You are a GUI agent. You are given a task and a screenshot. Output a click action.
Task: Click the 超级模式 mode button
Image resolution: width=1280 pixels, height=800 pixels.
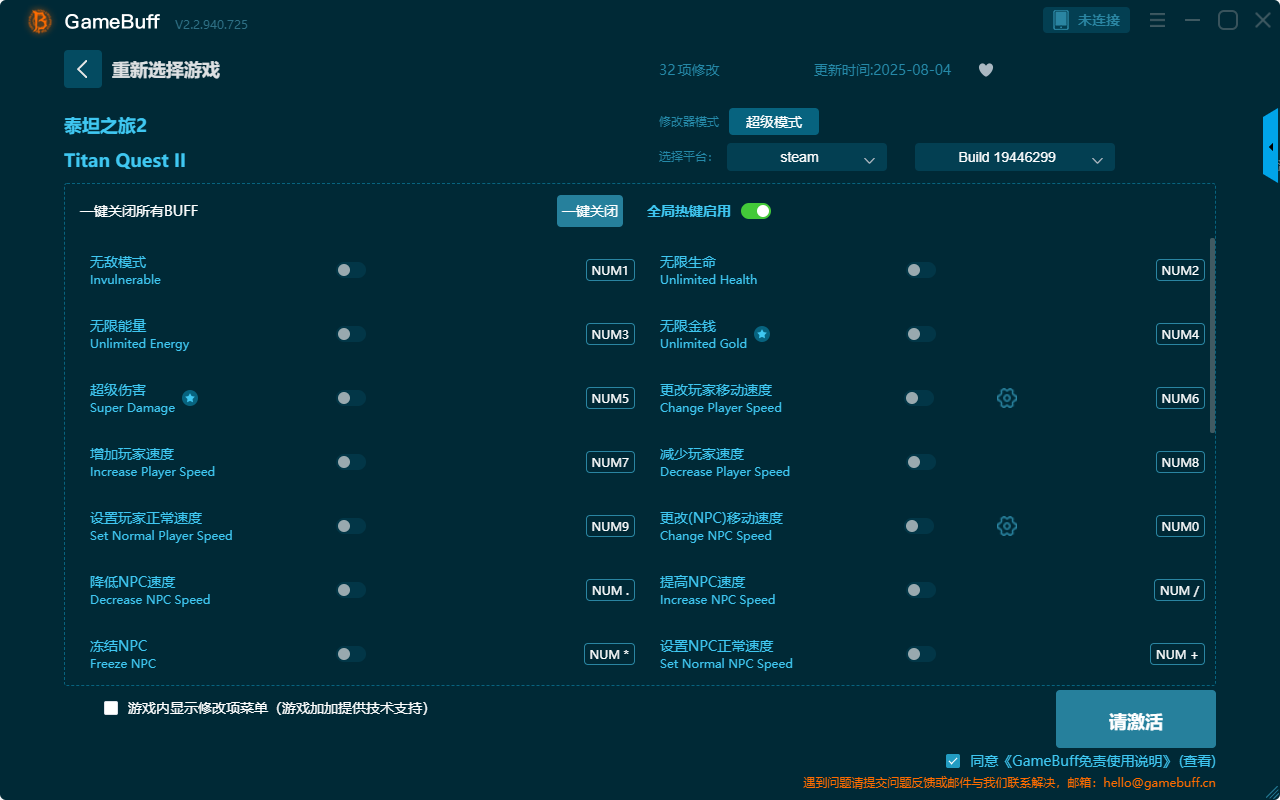pyautogui.click(x=774, y=122)
